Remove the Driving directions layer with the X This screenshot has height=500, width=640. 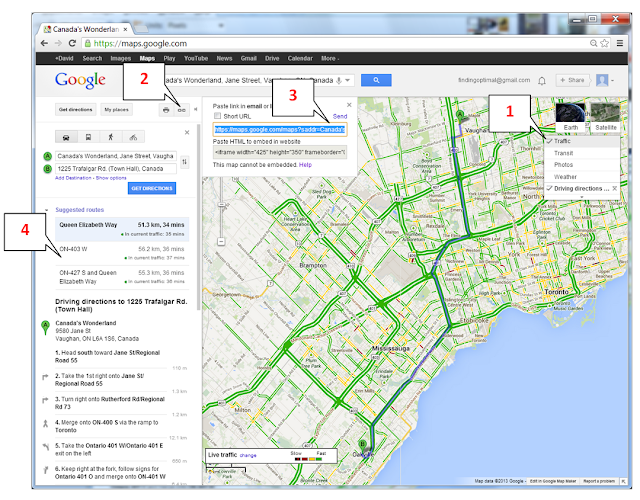(614, 188)
